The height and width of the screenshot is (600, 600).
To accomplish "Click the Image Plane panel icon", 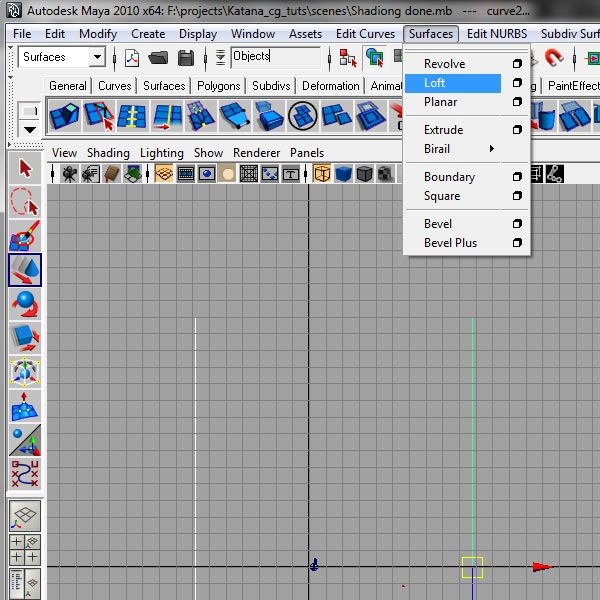I will click(x=133, y=174).
